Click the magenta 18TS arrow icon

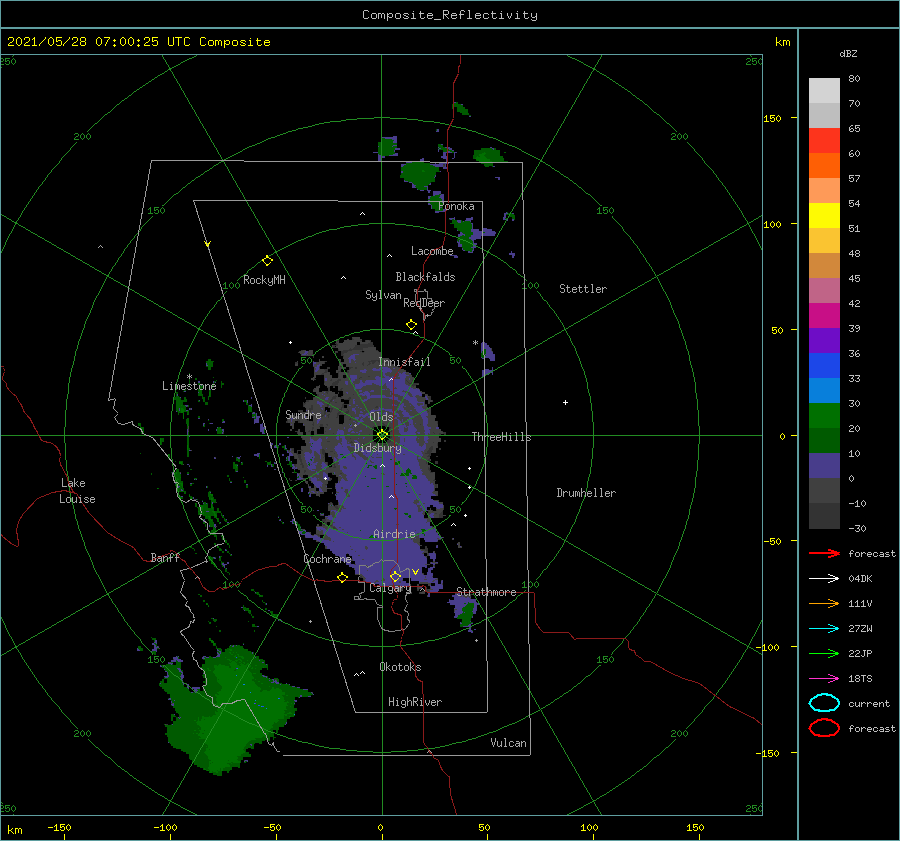[824, 678]
